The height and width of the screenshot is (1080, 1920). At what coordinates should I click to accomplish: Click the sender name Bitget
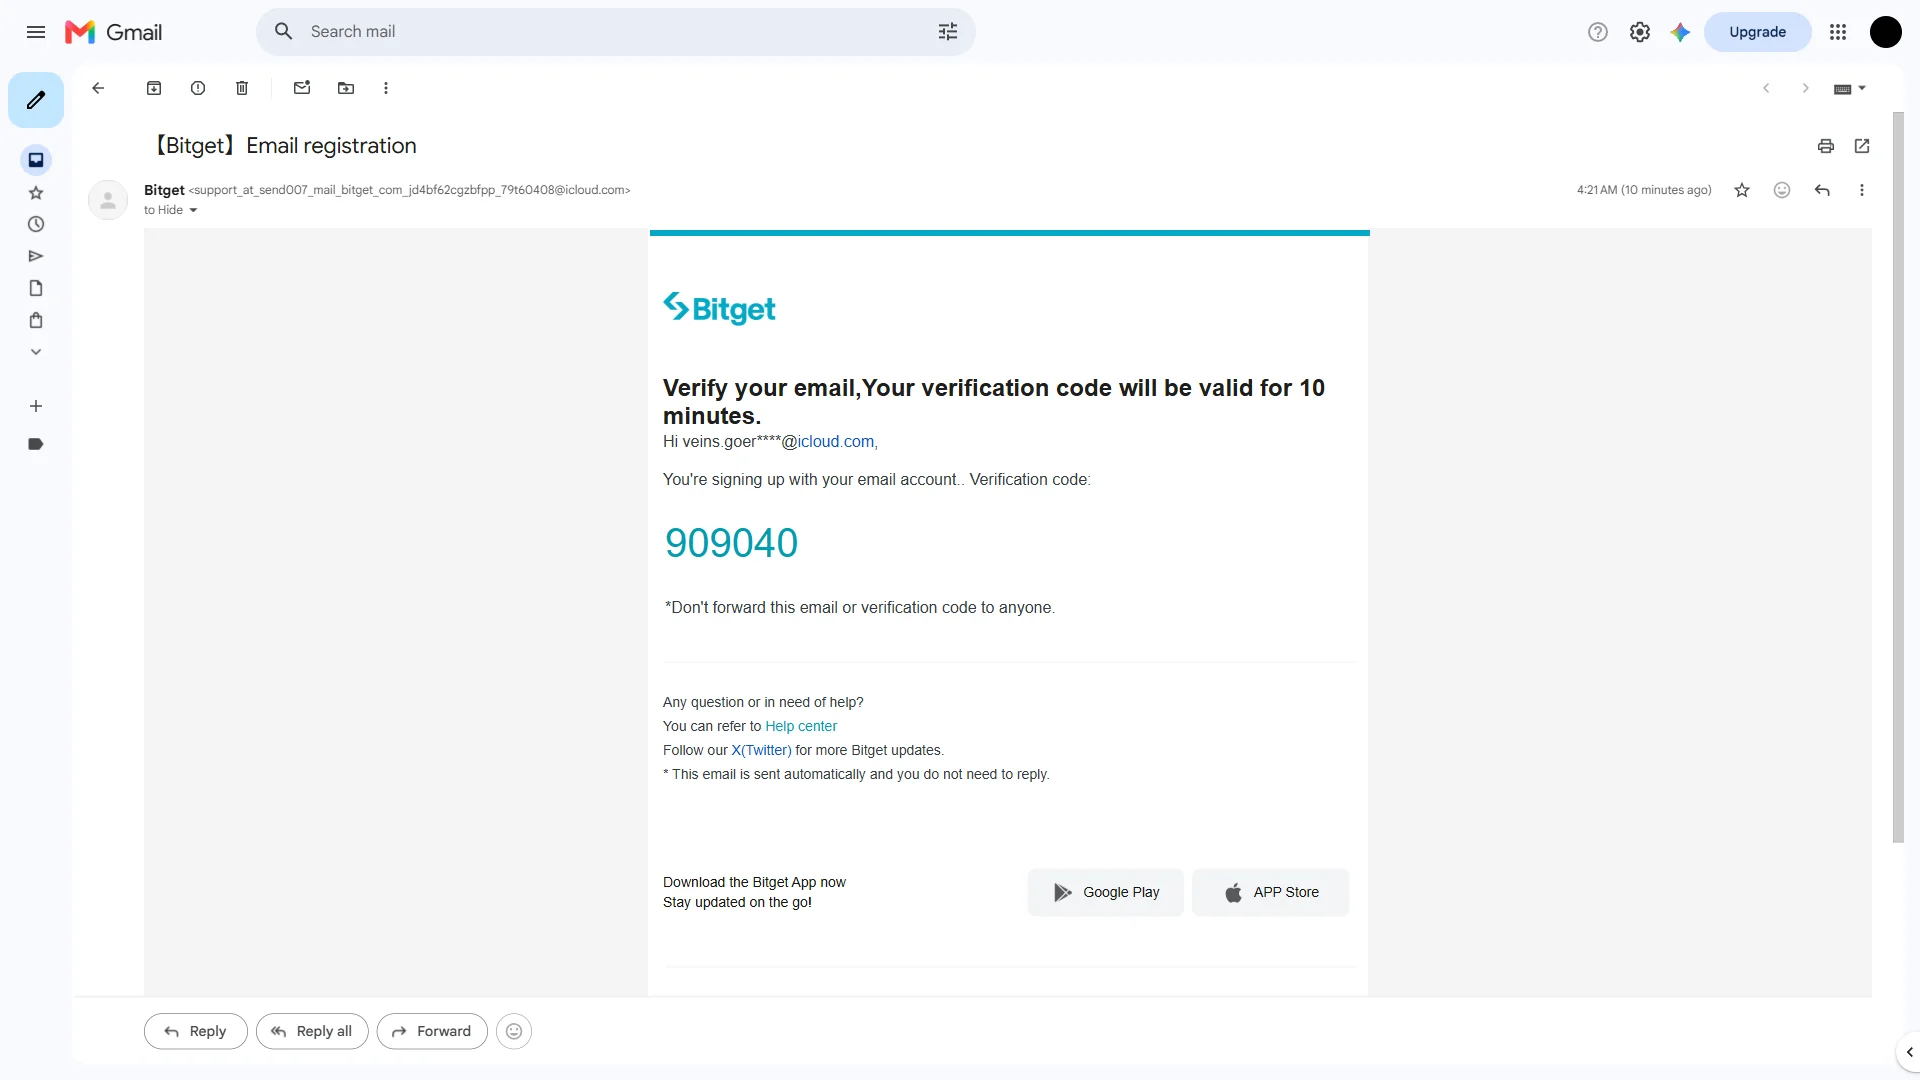tap(164, 190)
